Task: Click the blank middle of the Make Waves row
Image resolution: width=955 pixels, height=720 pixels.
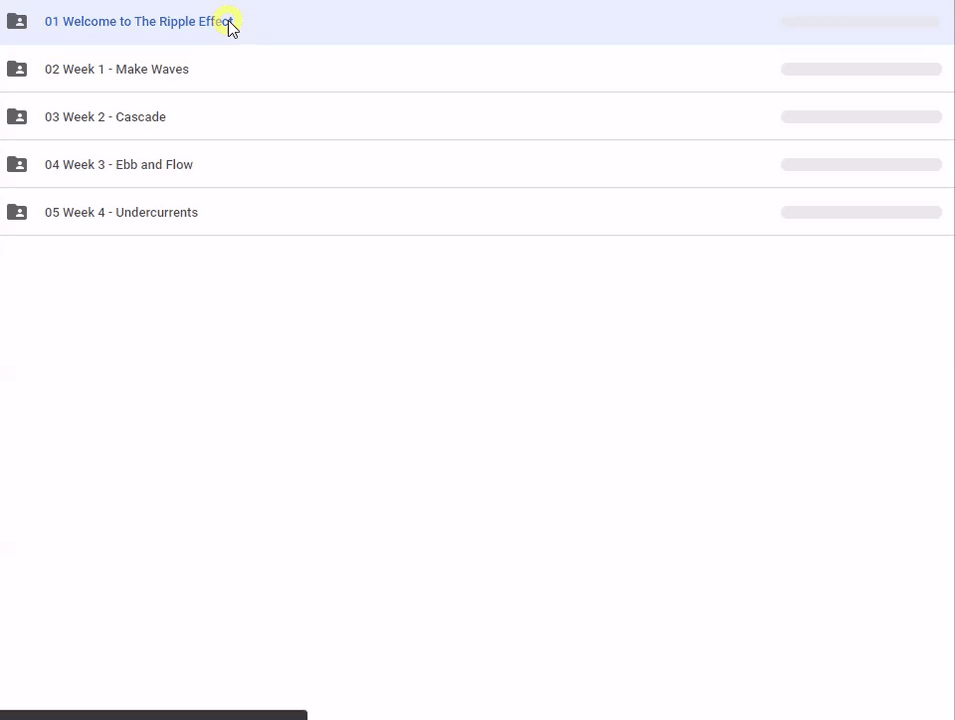Action: tap(480, 69)
